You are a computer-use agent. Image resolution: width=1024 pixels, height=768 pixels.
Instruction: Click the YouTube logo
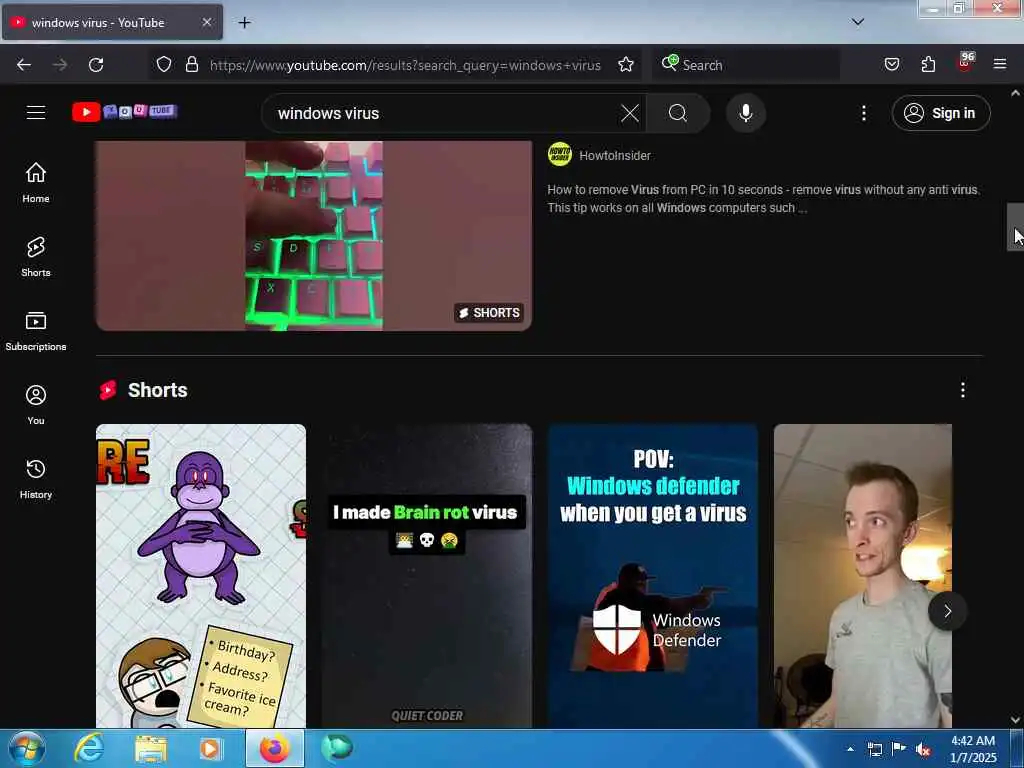pos(124,112)
